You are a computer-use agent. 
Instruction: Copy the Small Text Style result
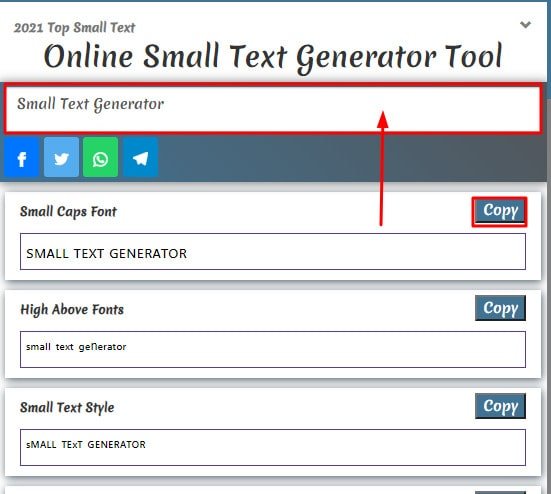click(x=500, y=406)
